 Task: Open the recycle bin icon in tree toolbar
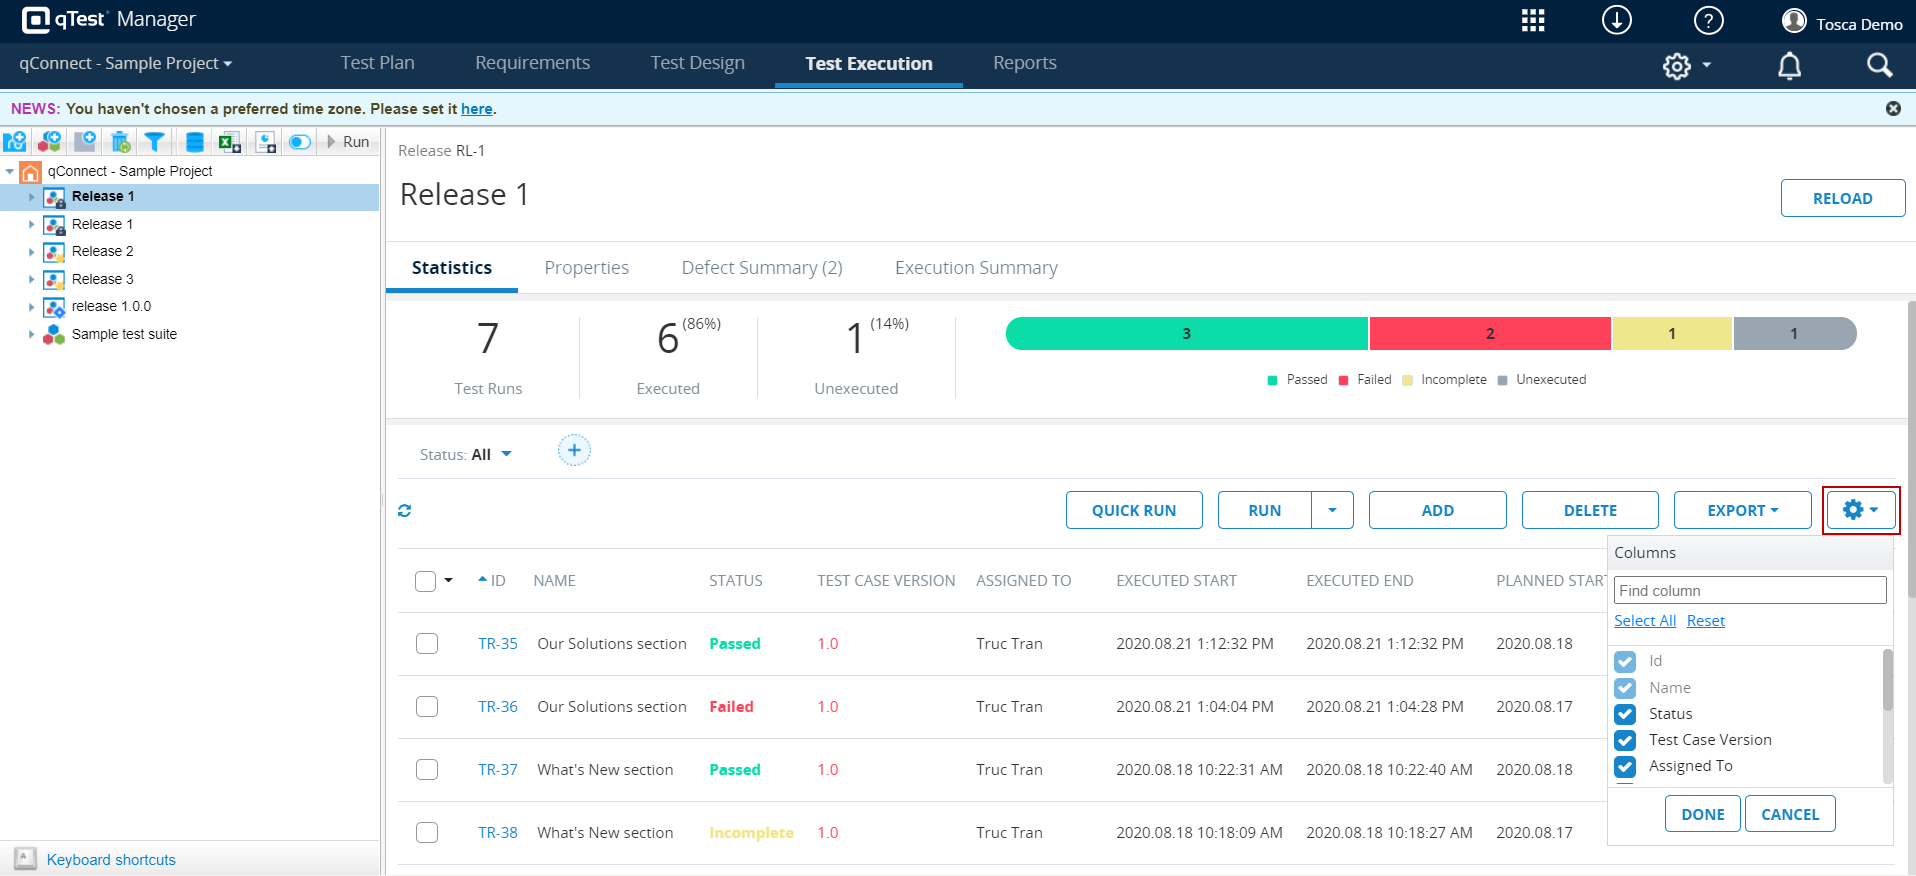(120, 142)
